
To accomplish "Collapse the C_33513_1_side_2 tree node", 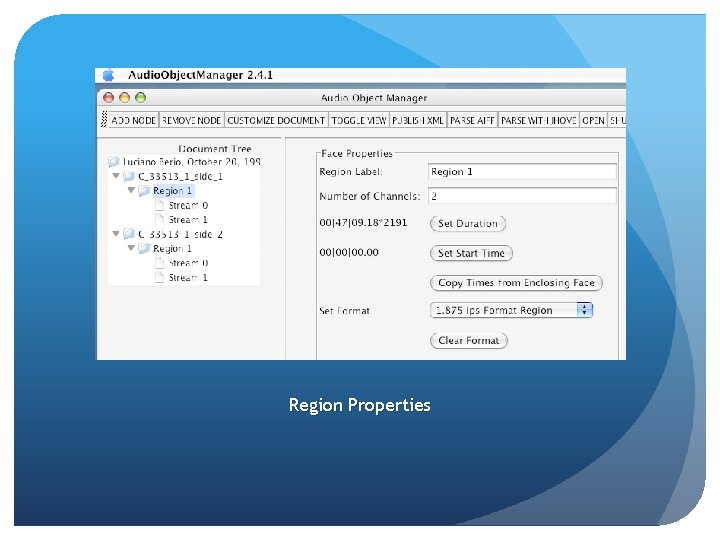I will (116, 234).
